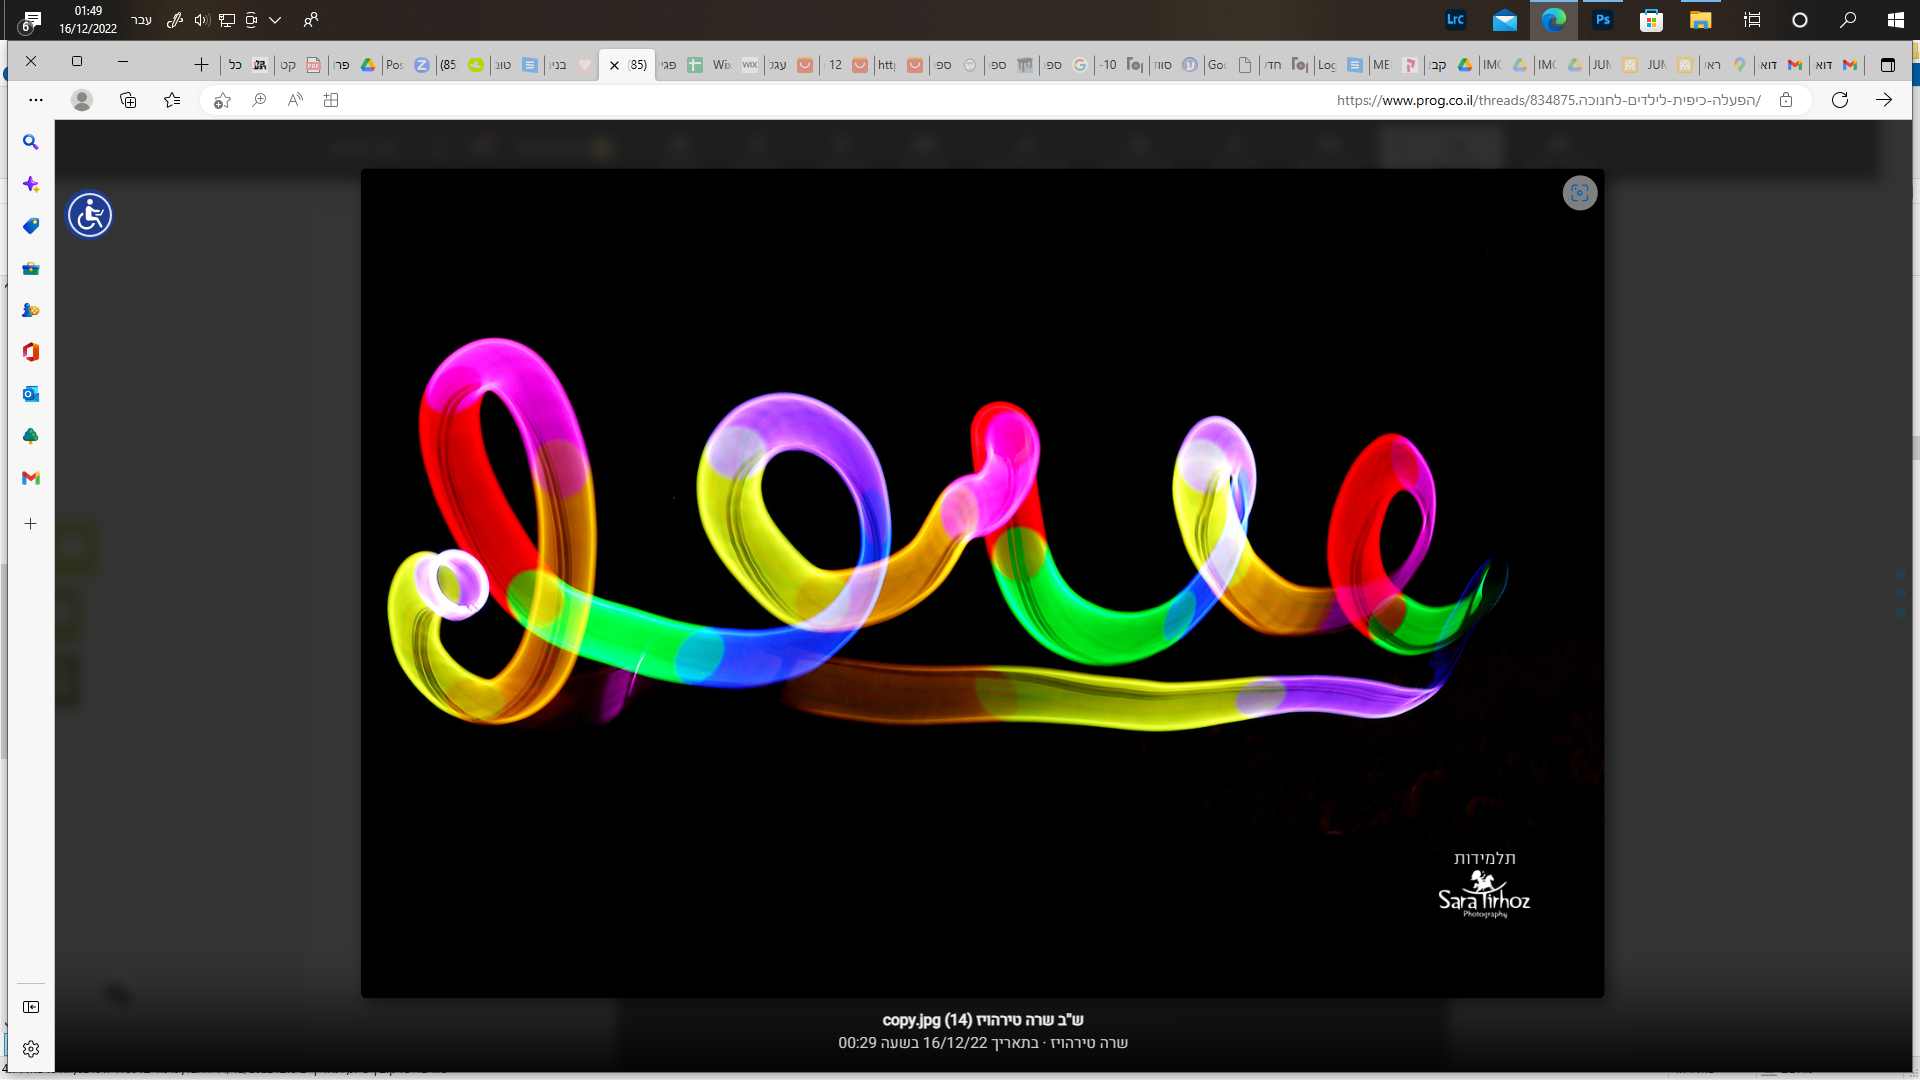Open the Collections icon in toolbar
This screenshot has width=1920, height=1080.
[128, 100]
